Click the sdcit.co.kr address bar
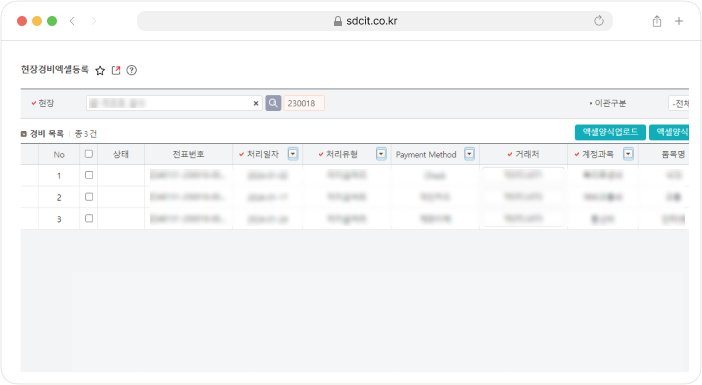 [x=375, y=21]
